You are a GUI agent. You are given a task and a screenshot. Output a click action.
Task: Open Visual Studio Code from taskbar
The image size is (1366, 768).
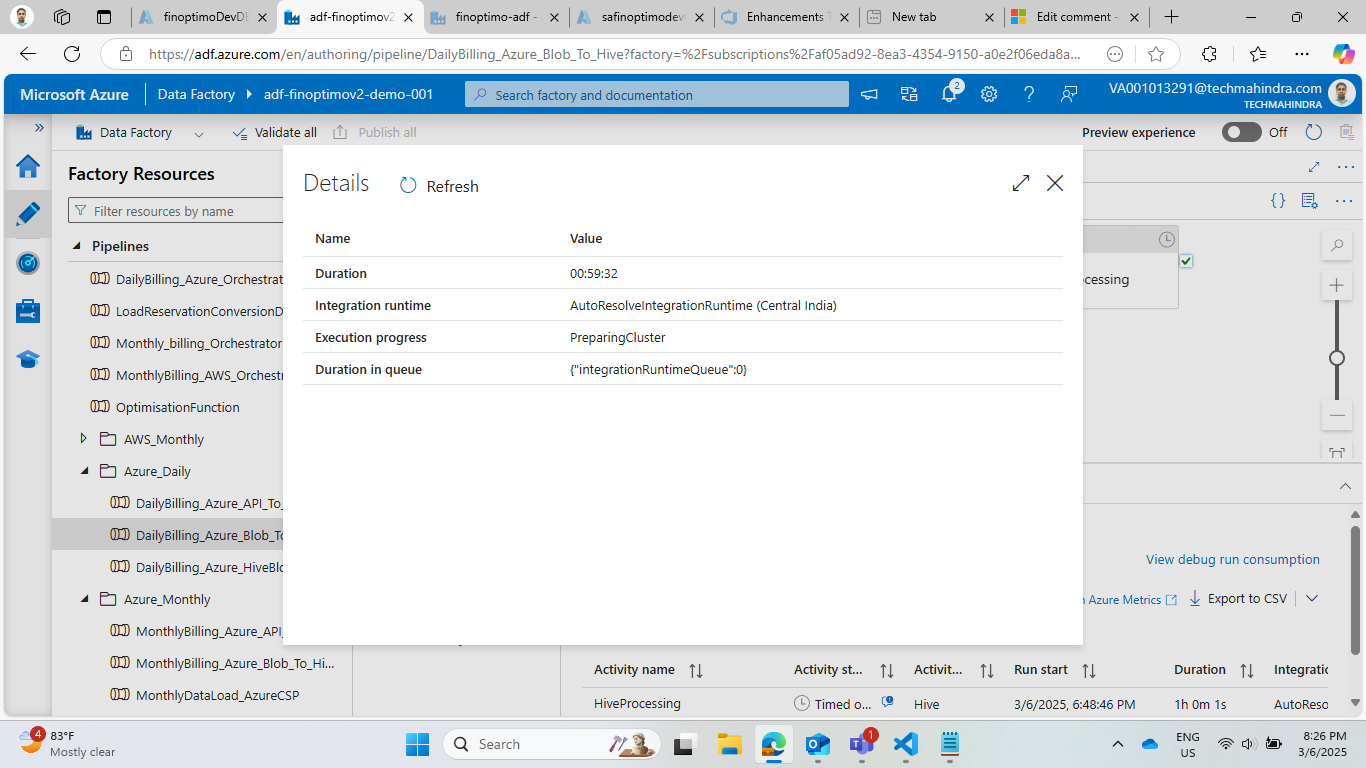(x=906, y=744)
